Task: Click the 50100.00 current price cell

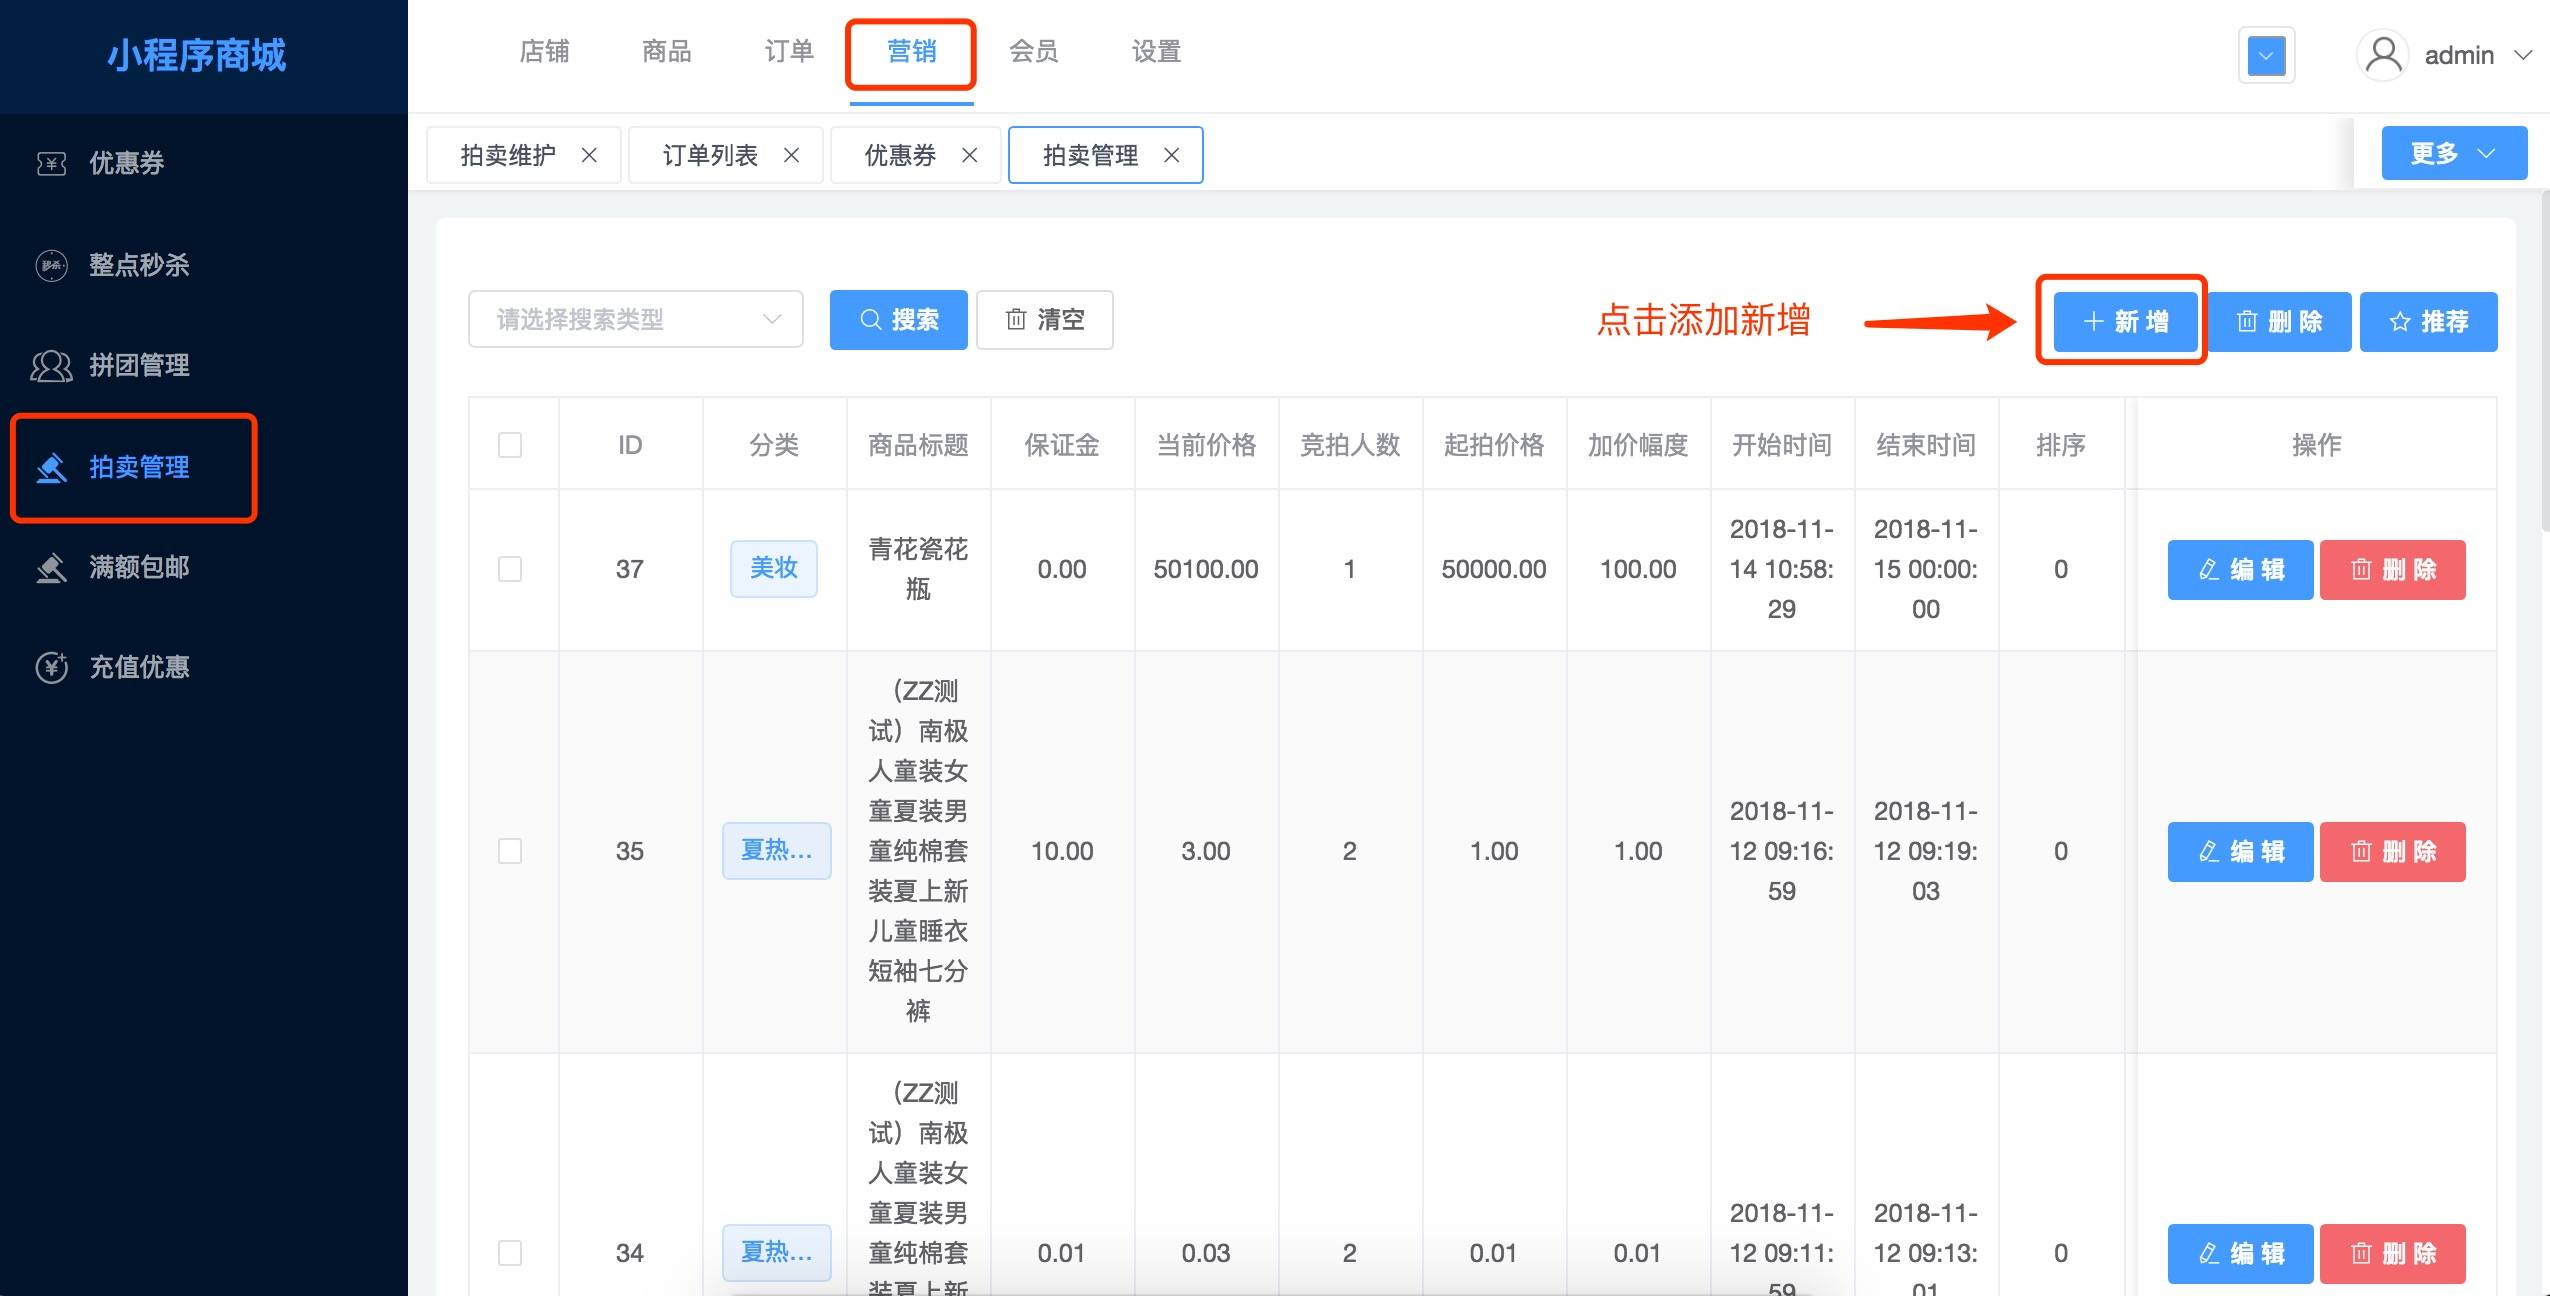Action: [x=1206, y=569]
